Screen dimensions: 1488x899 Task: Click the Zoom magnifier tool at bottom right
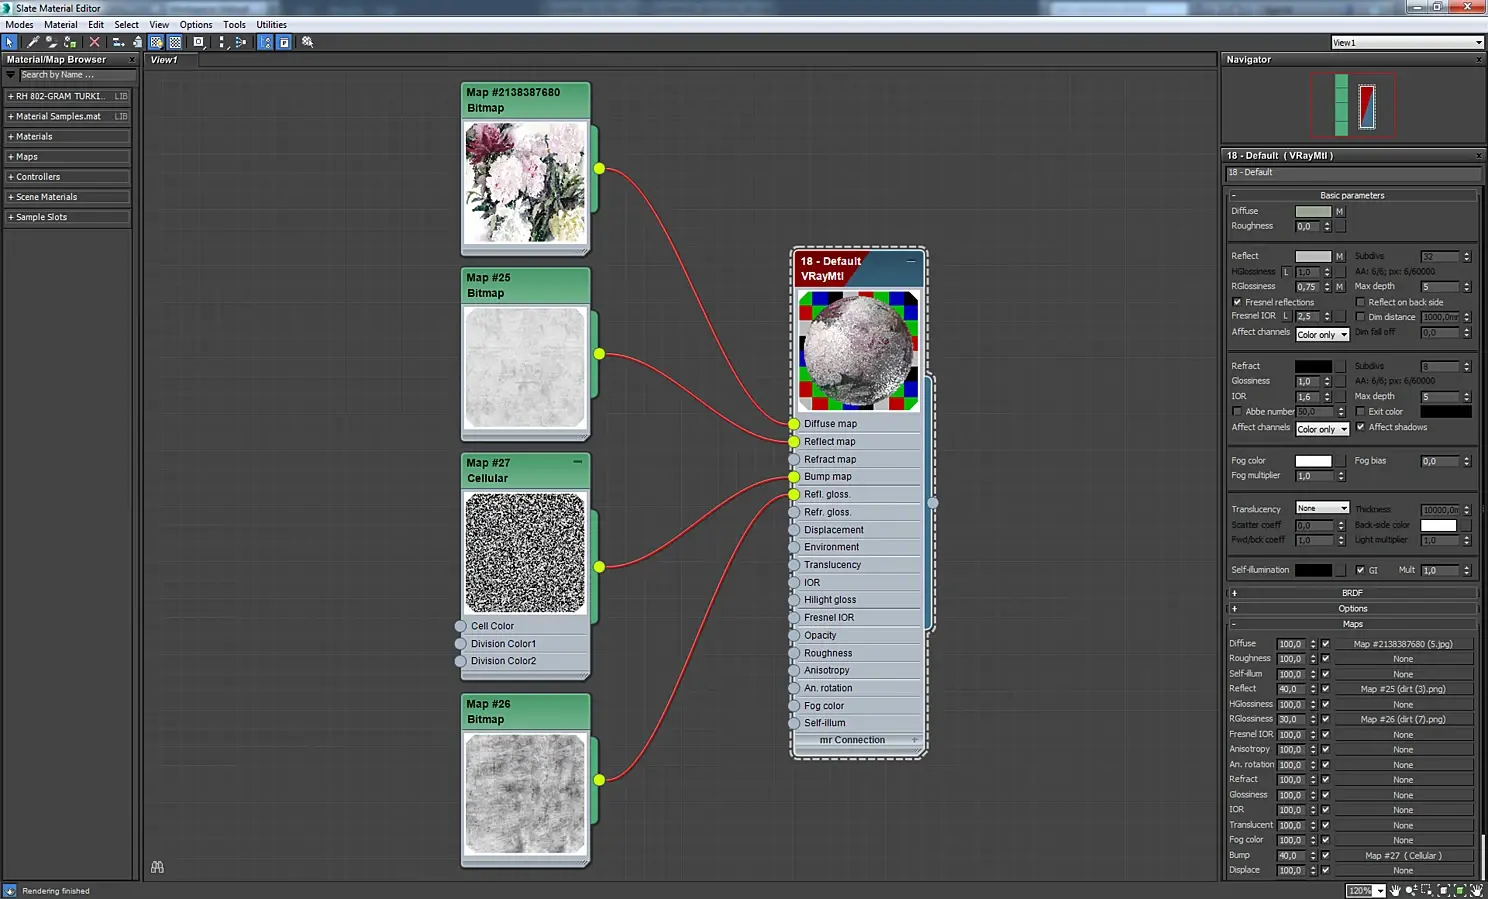tap(1411, 890)
